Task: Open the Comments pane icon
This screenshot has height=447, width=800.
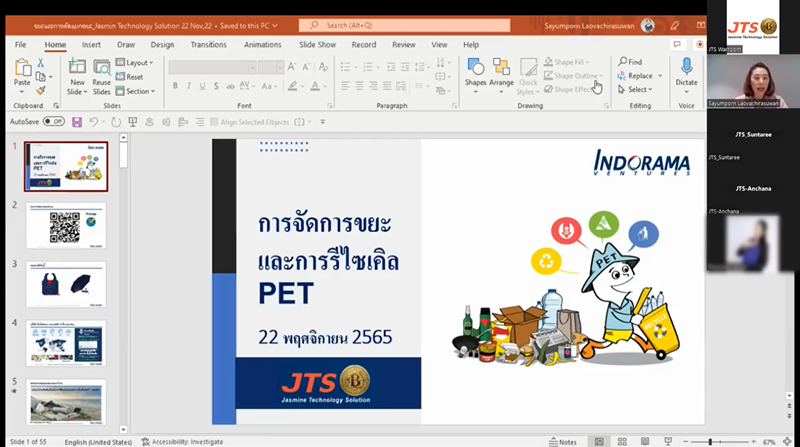Action: (677, 44)
